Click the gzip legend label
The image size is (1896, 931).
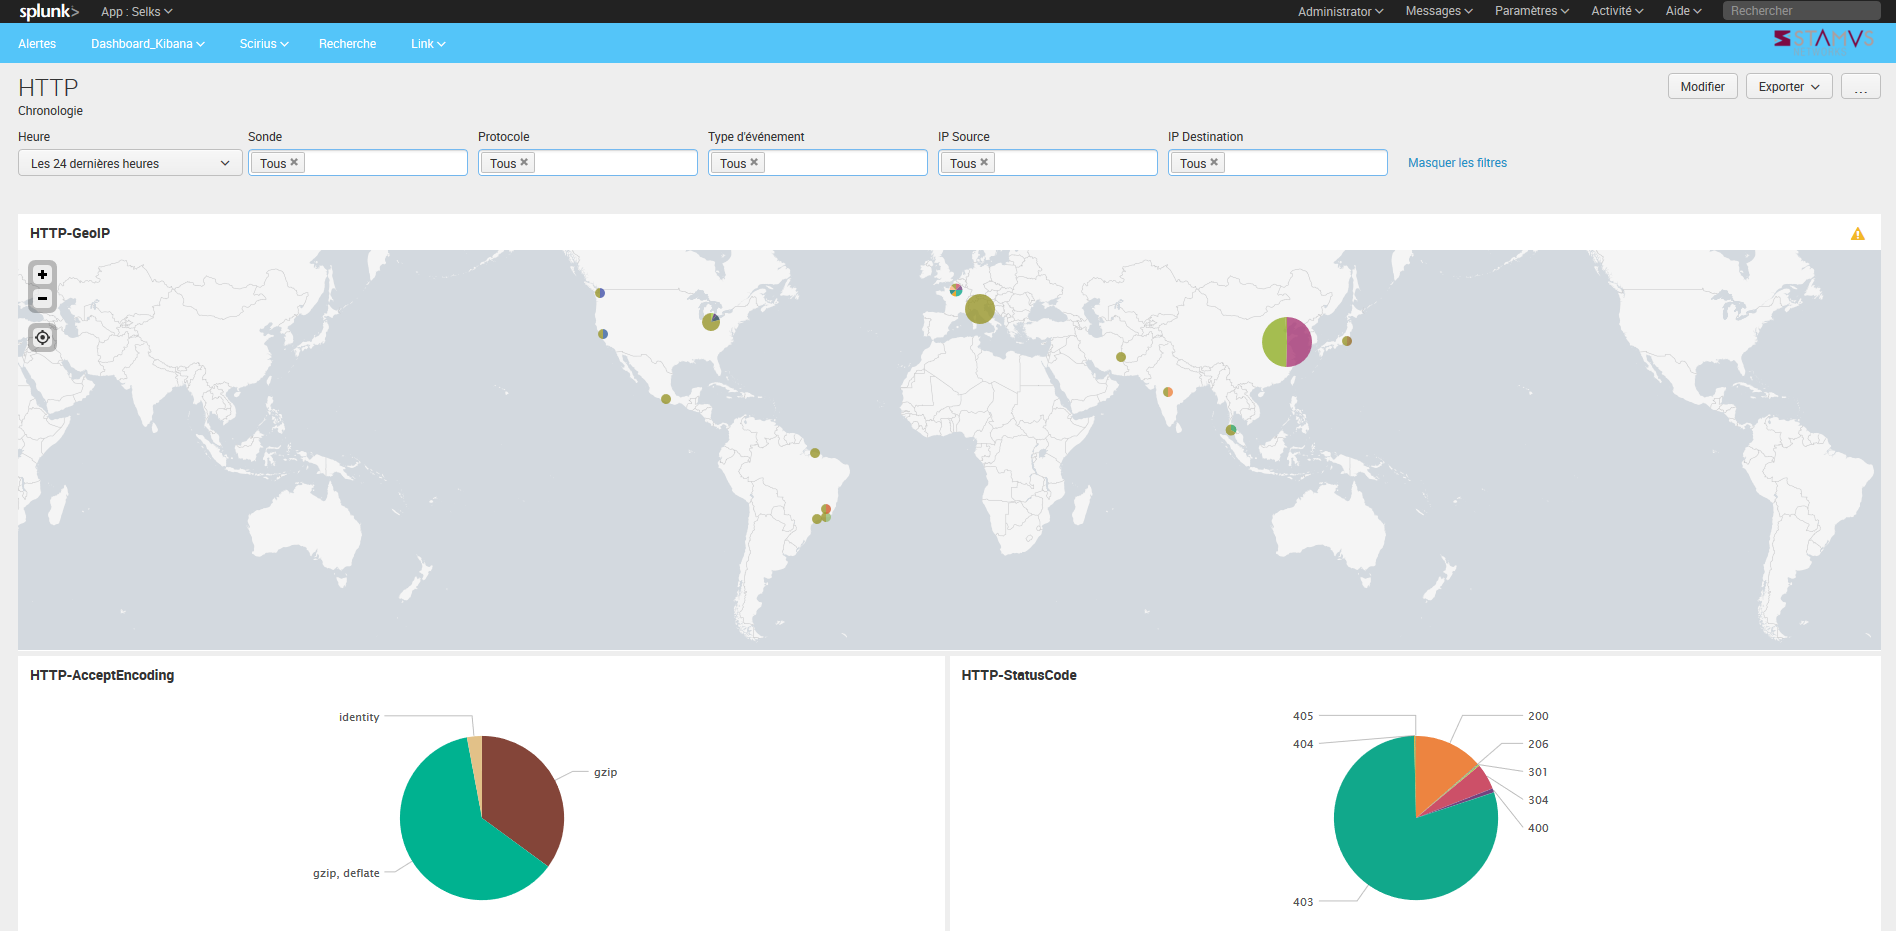click(x=605, y=772)
